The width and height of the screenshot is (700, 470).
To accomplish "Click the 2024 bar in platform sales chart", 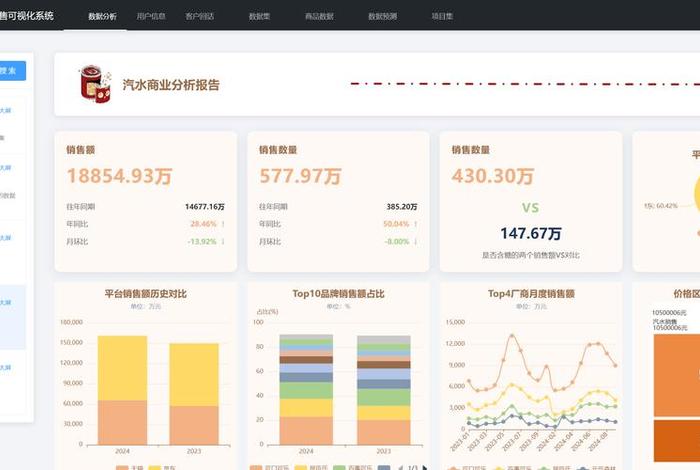I will coord(122,390).
